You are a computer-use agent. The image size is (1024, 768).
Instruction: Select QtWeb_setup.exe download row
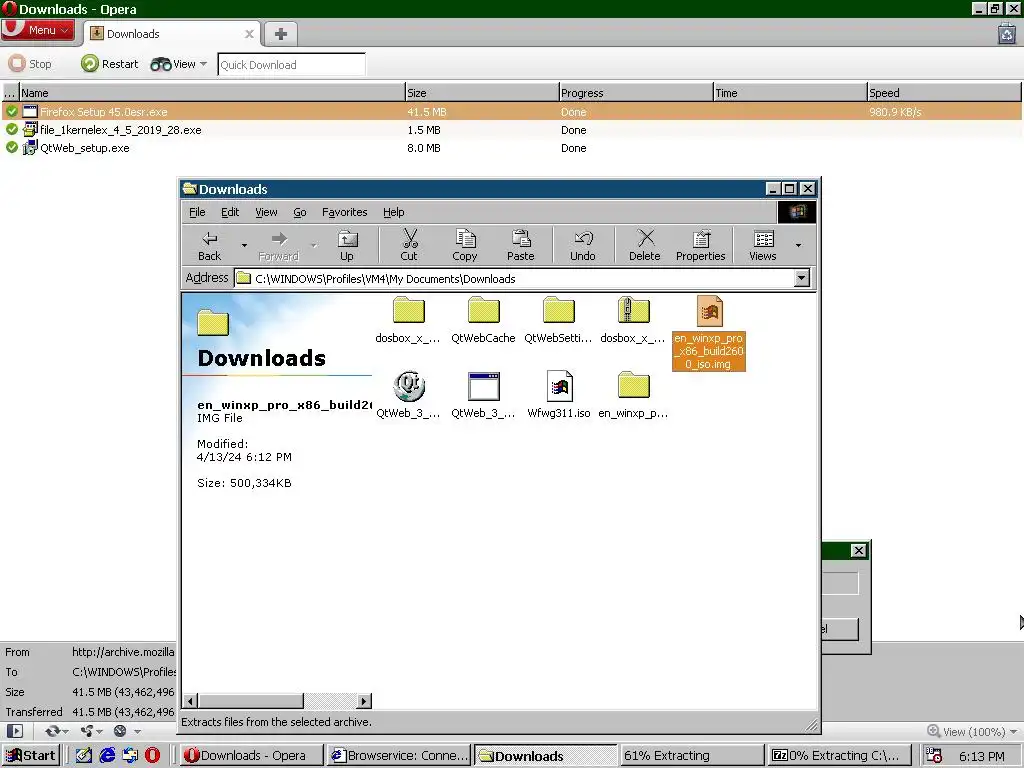tap(512, 148)
